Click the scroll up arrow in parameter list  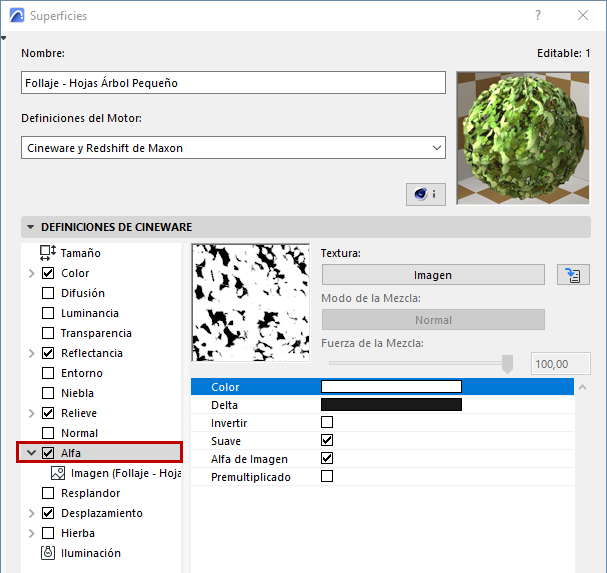(582, 387)
